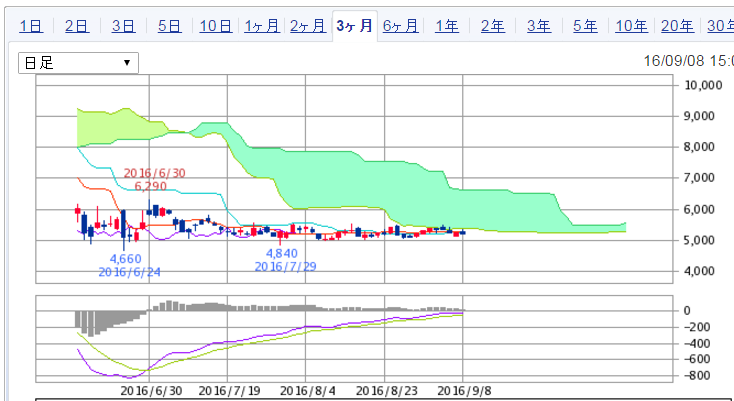Choose the 5日 period tab
Image resolution: width=734 pixels, height=401 pixels.
click(169, 27)
